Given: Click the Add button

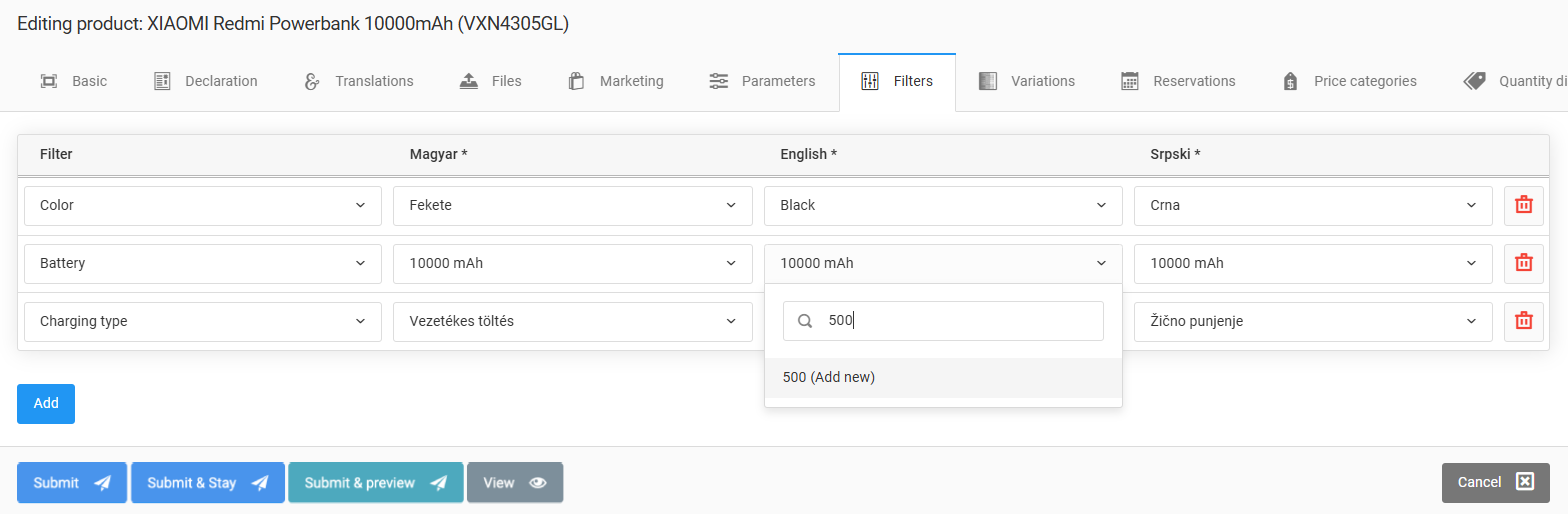Looking at the screenshot, I should pyautogui.click(x=46, y=404).
